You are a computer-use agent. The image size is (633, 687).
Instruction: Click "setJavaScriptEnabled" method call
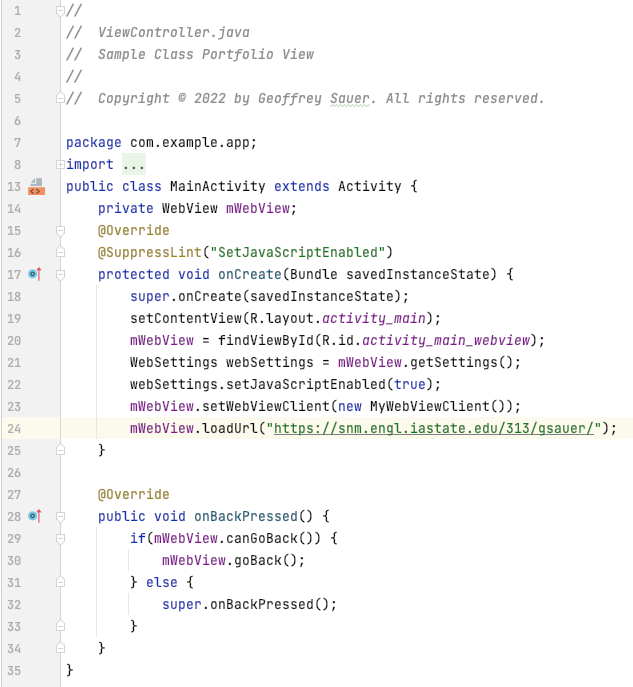pos(306,384)
